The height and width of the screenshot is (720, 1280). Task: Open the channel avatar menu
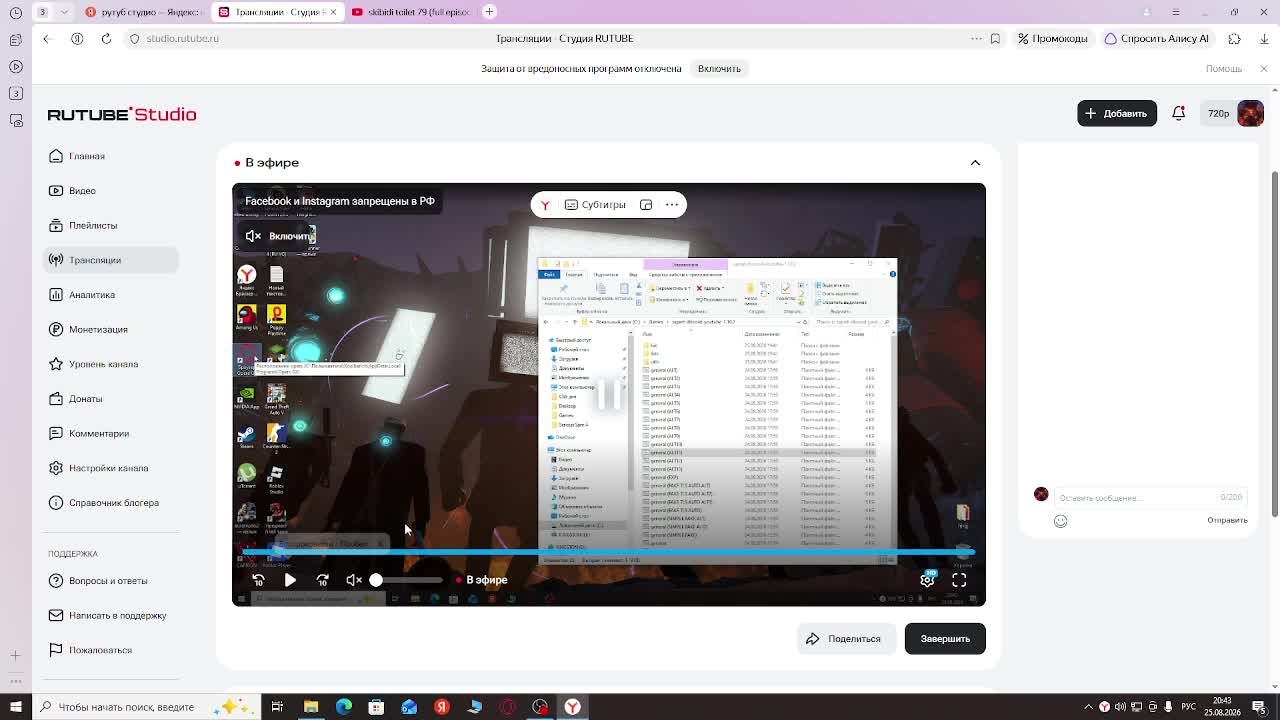[x=1250, y=113]
